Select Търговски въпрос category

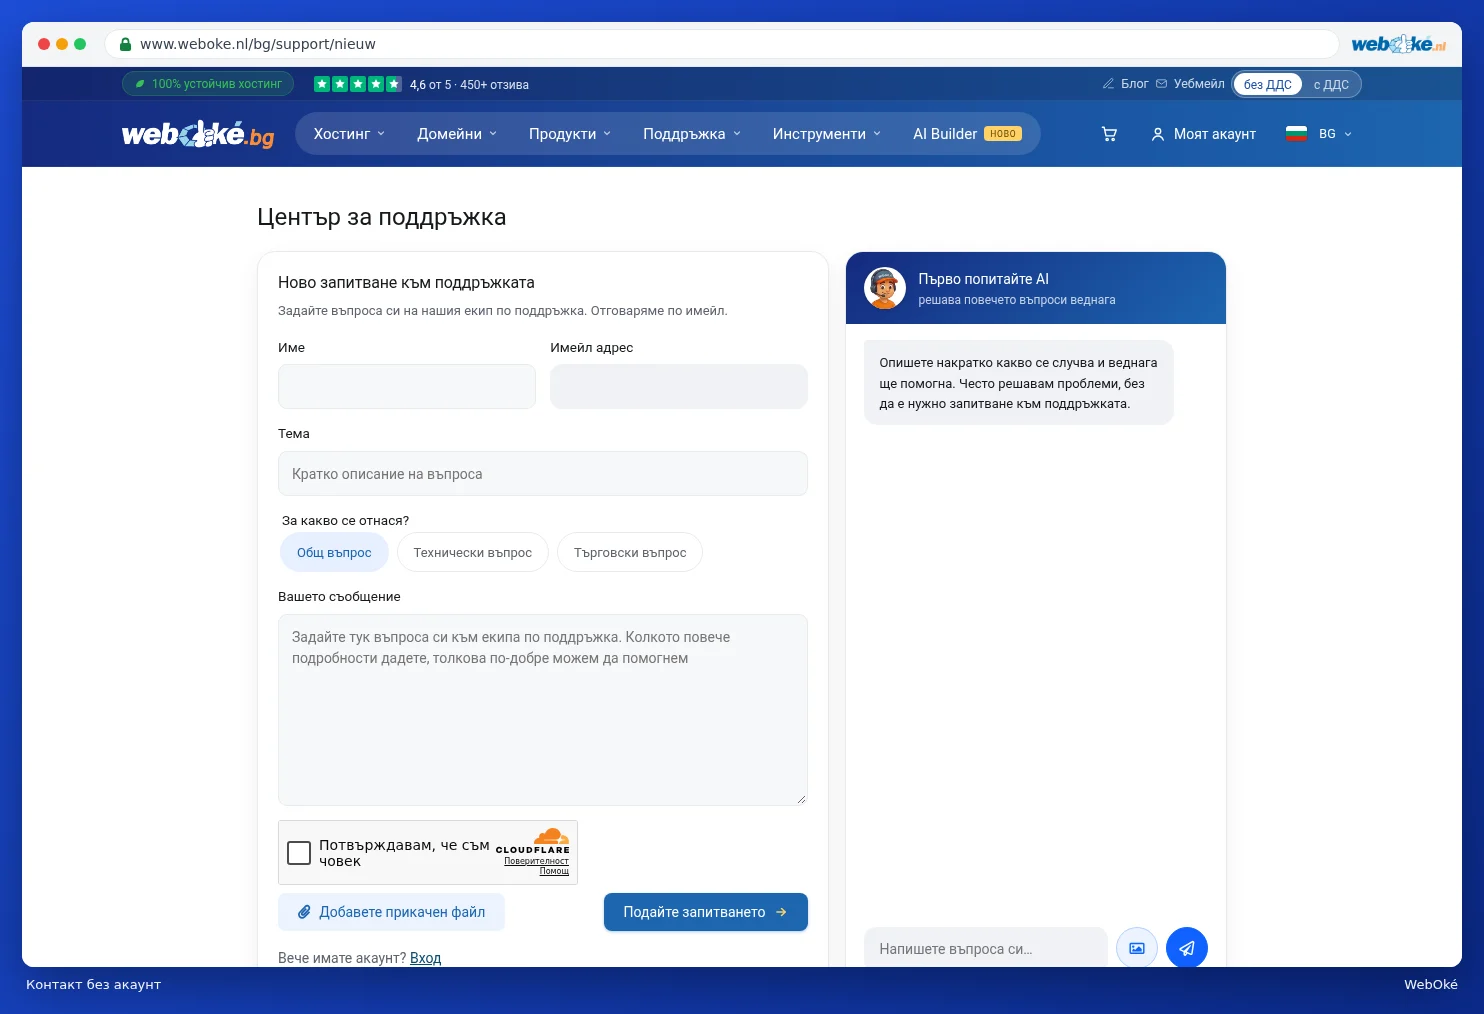[630, 553]
